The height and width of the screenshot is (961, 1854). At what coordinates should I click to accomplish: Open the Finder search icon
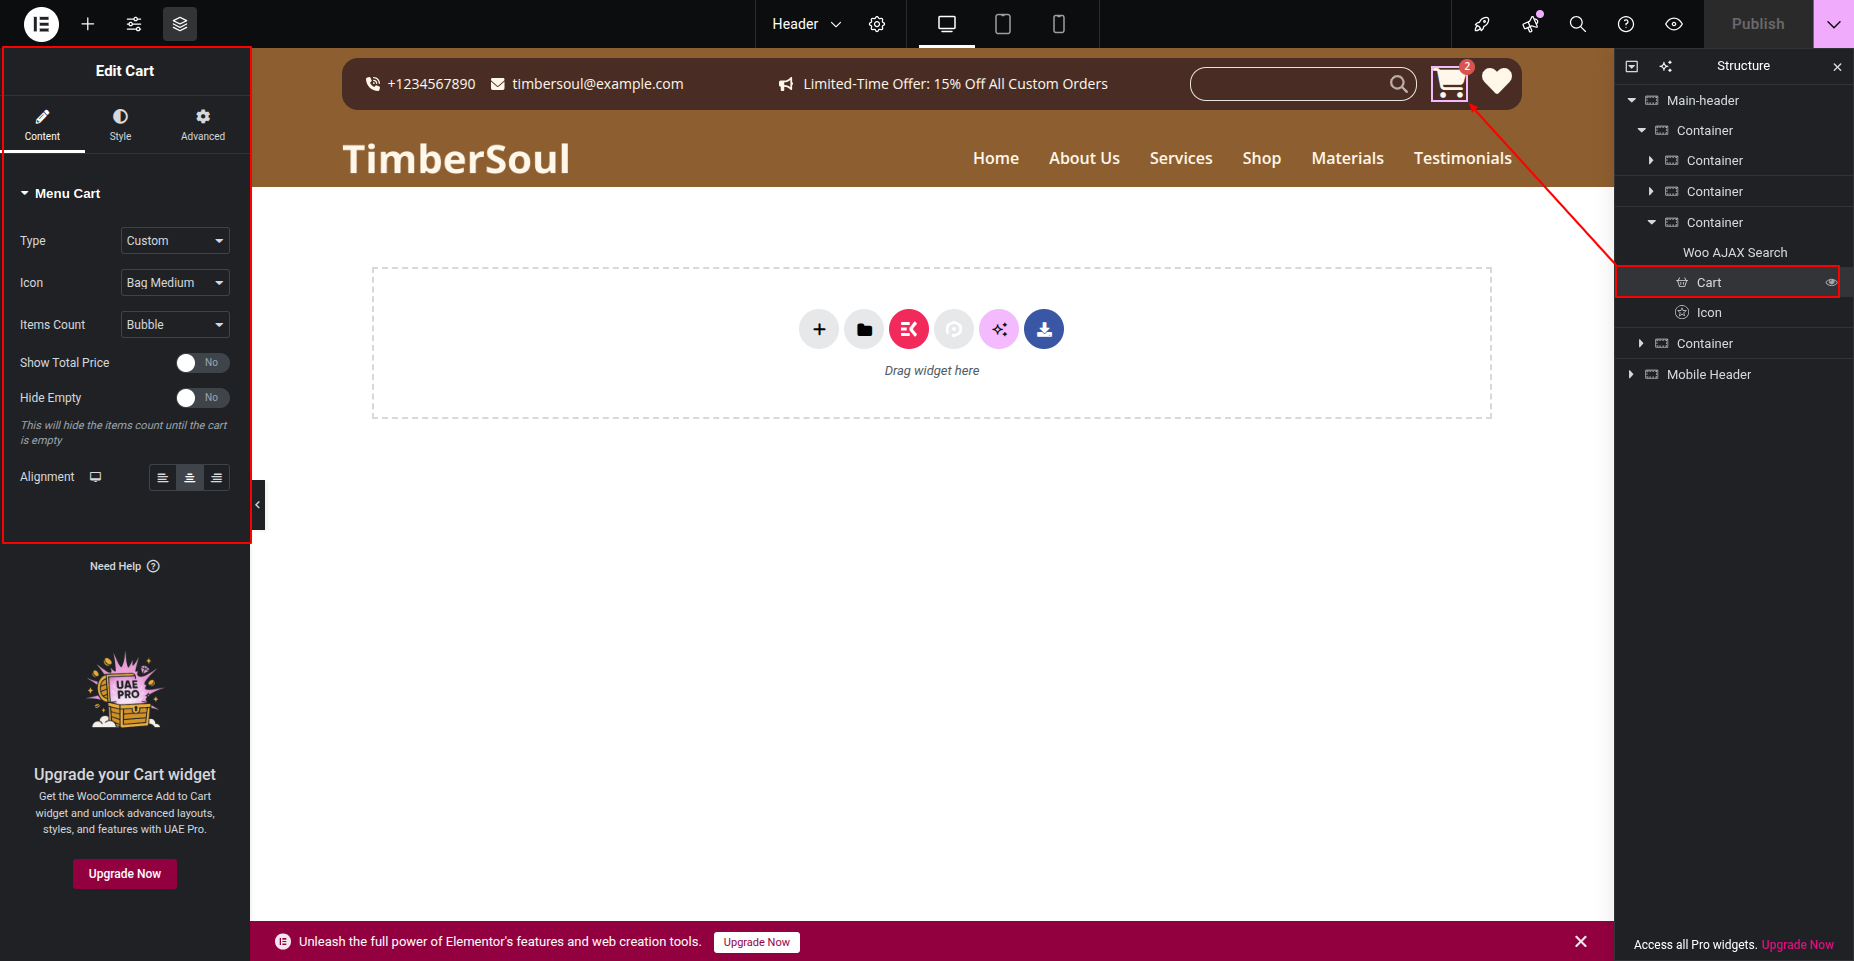point(1578,24)
